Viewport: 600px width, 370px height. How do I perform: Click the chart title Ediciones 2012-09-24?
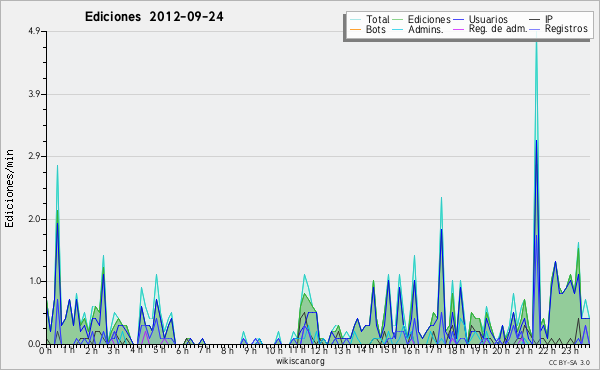154,16
